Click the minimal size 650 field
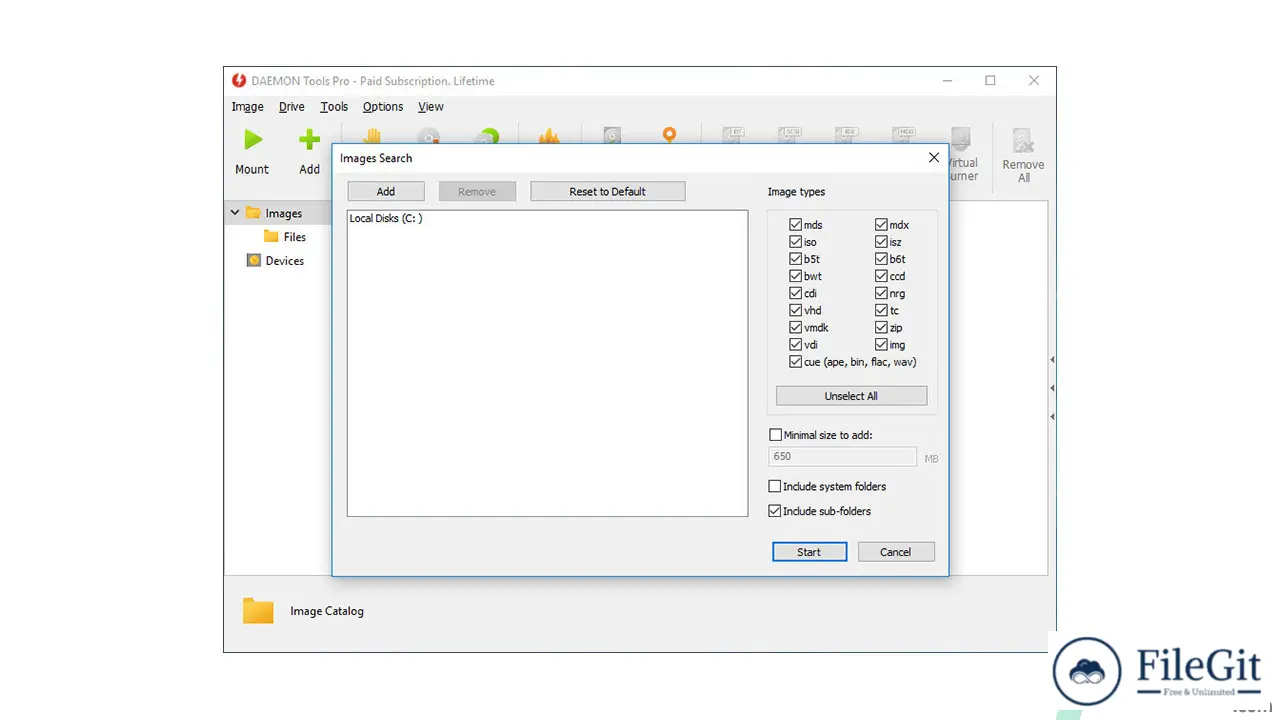1280x720 pixels. tap(842, 456)
